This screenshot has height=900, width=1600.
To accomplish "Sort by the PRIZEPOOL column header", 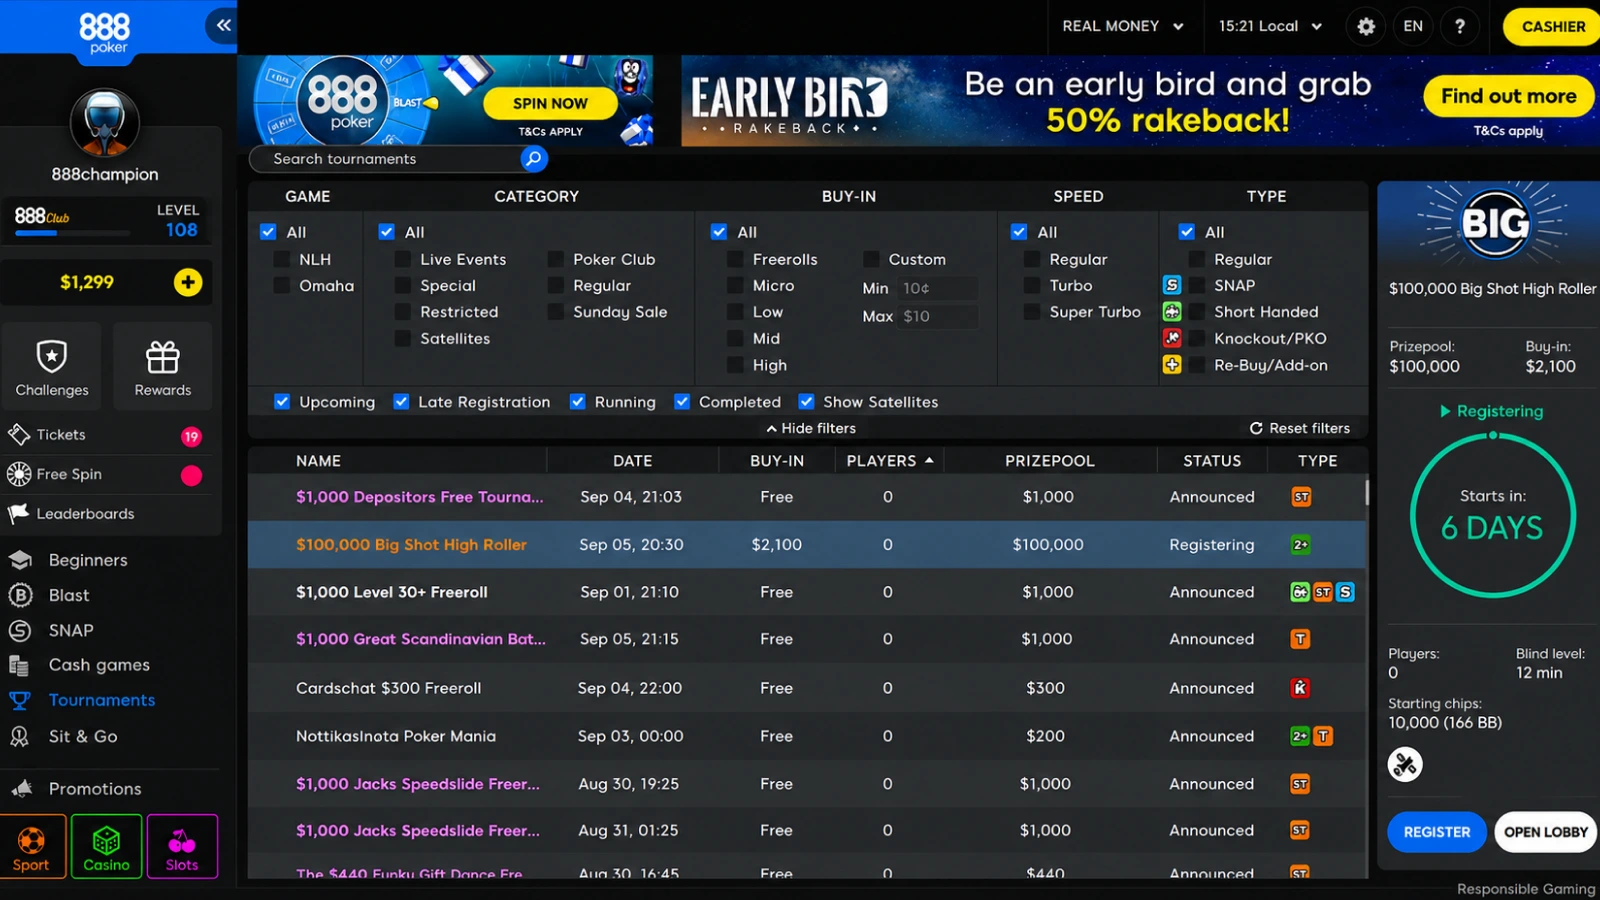I will [1049, 461].
